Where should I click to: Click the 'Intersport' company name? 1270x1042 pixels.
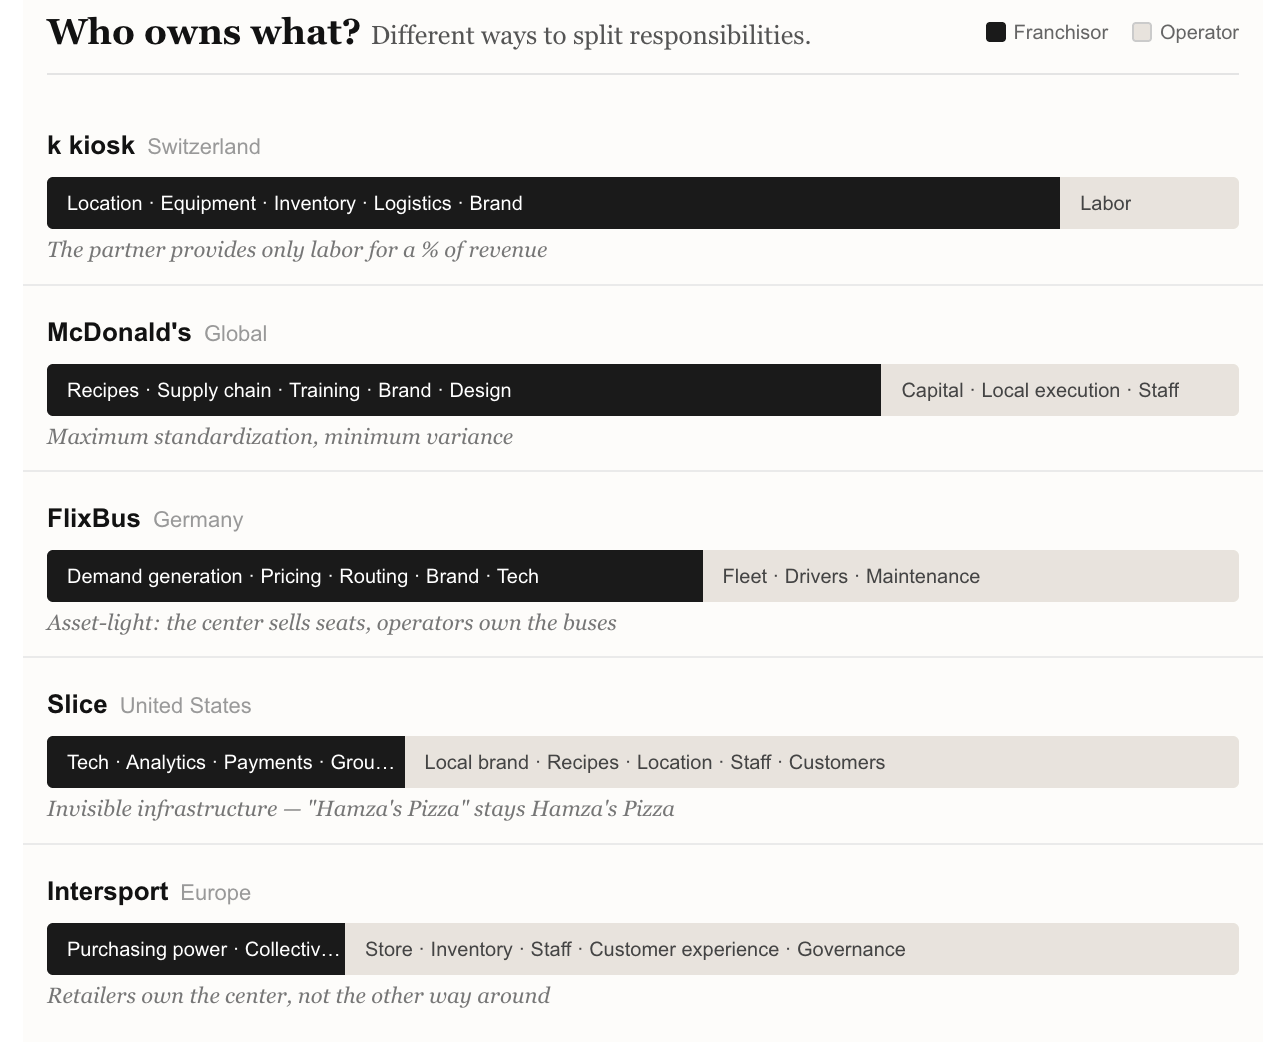(x=108, y=891)
